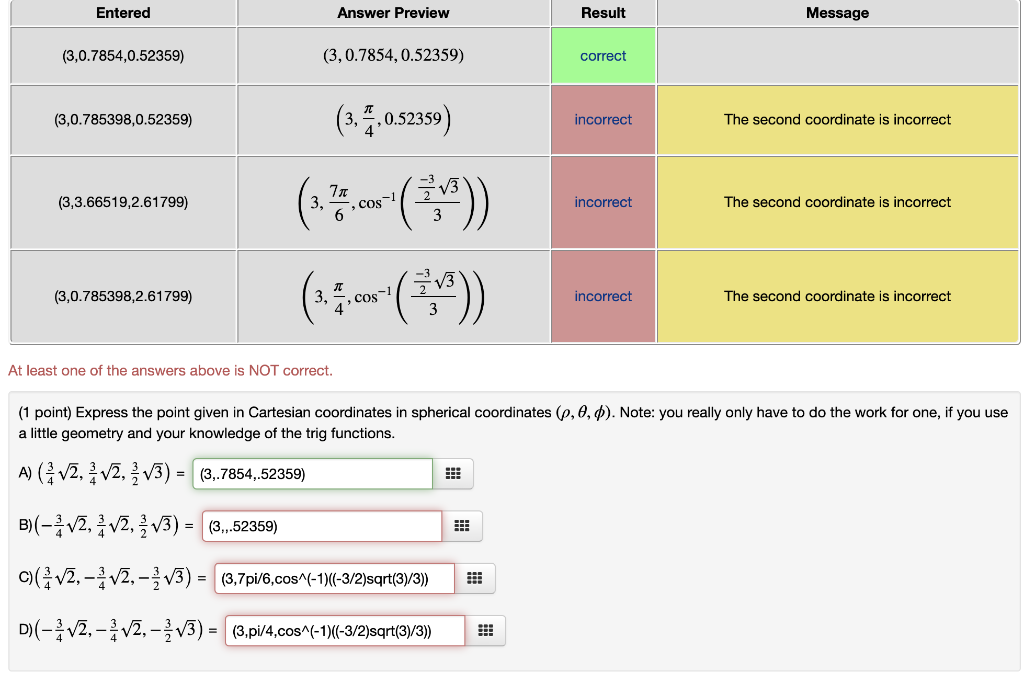Image resolution: width=1024 pixels, height=683 pixels.
Task: Click the first incorrect result label
Action: pyautogui.click(x=603, y=119)
